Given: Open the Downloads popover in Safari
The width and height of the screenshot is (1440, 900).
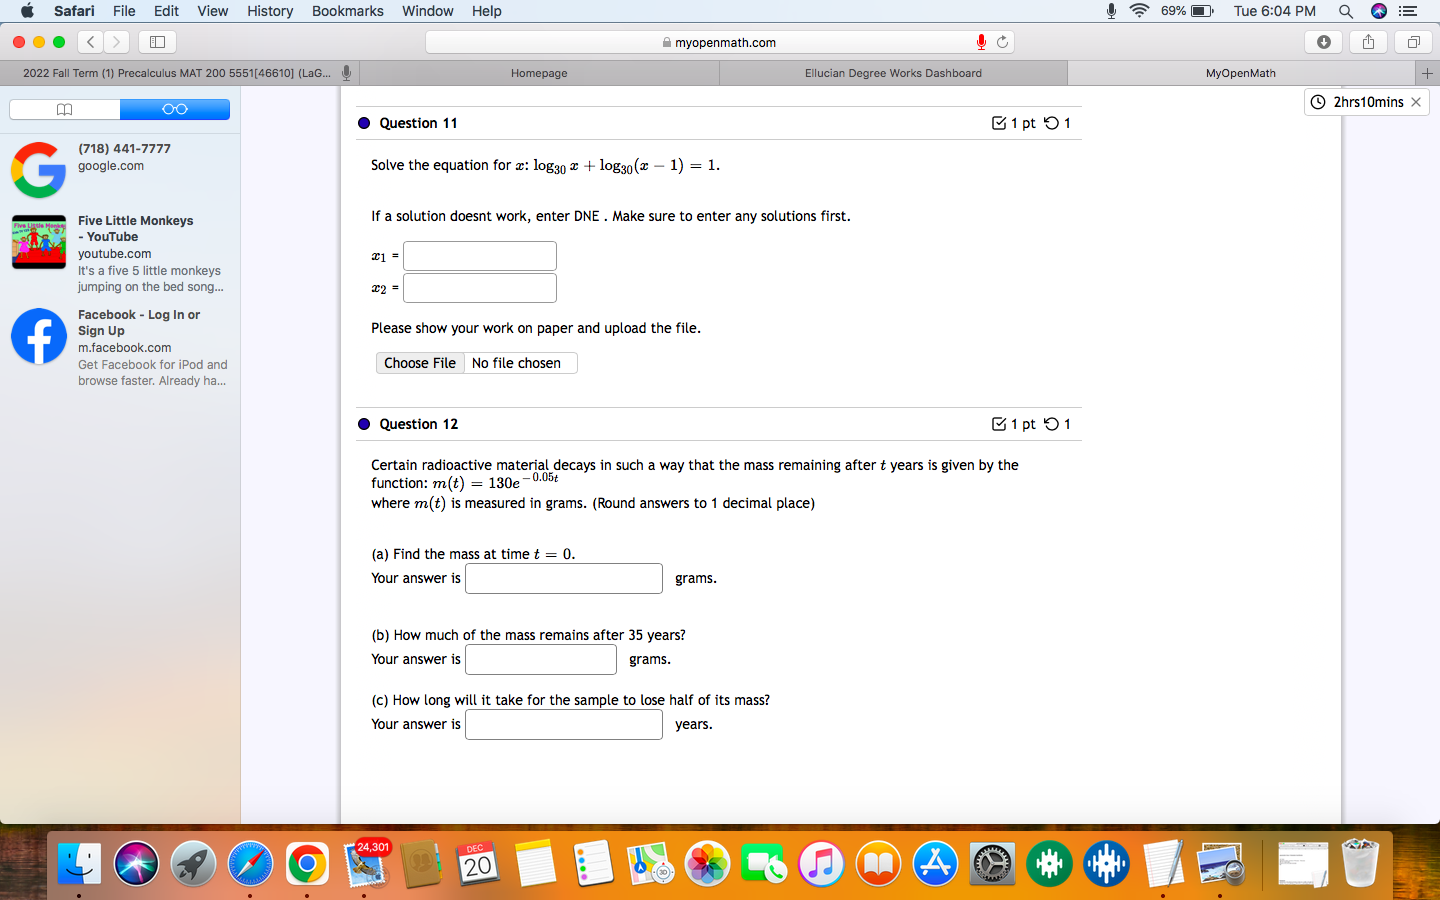Looking at the screenshot, I should pyautogui.click(x=1323, y=42).
